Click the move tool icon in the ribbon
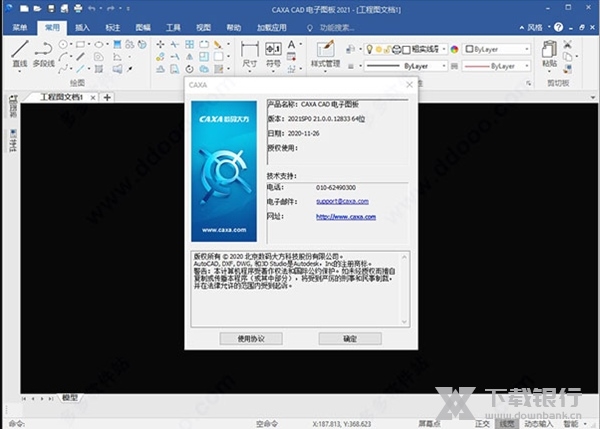This screenshot has width=600, height=429. point(160,44)
